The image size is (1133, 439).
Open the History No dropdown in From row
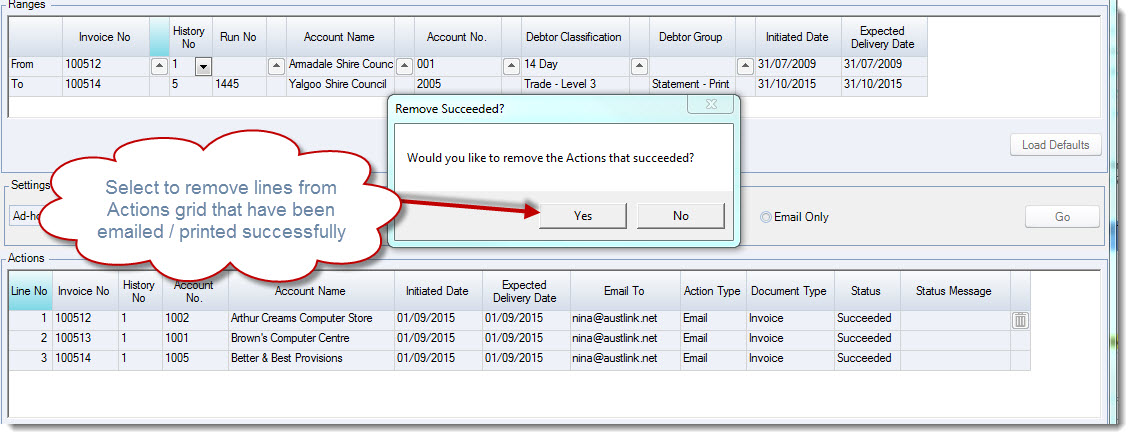click(x=203, y=66)
